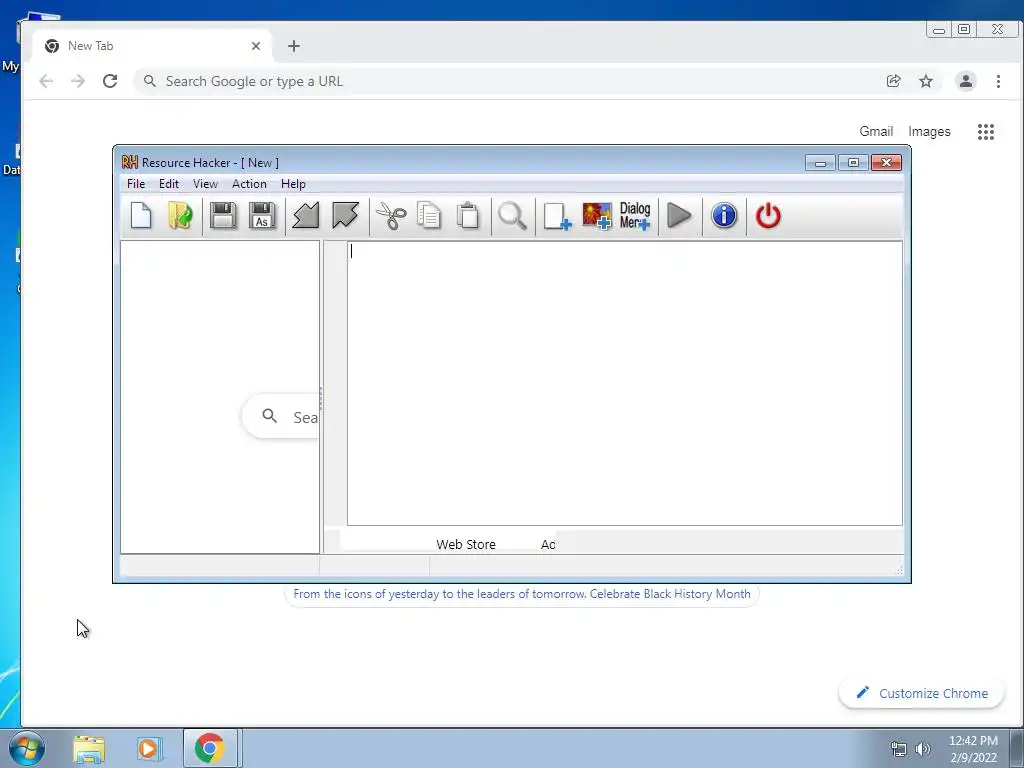
Task: Add a new image resource icon
Action: [597, 216]
